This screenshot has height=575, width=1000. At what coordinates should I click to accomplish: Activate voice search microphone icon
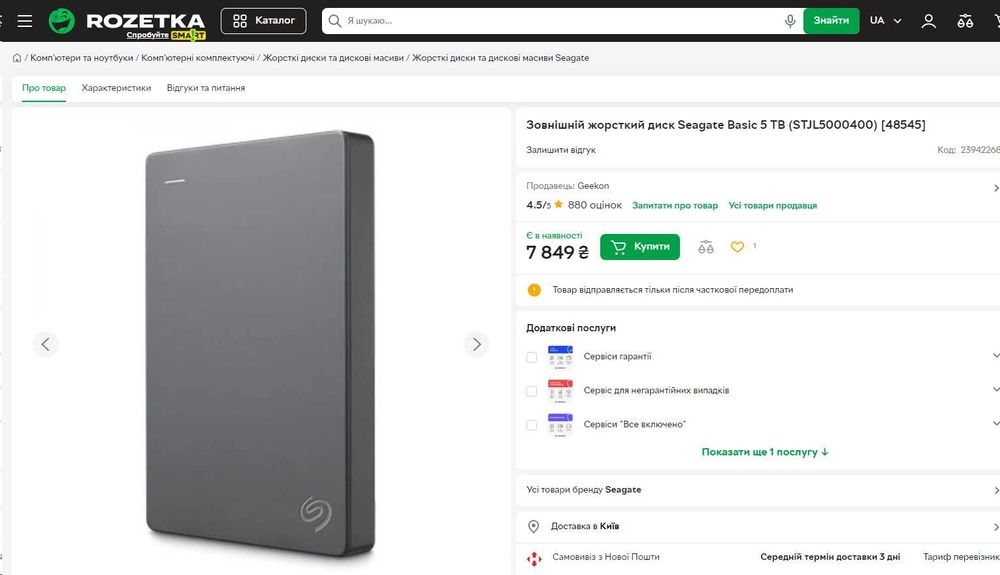point(790,21)
